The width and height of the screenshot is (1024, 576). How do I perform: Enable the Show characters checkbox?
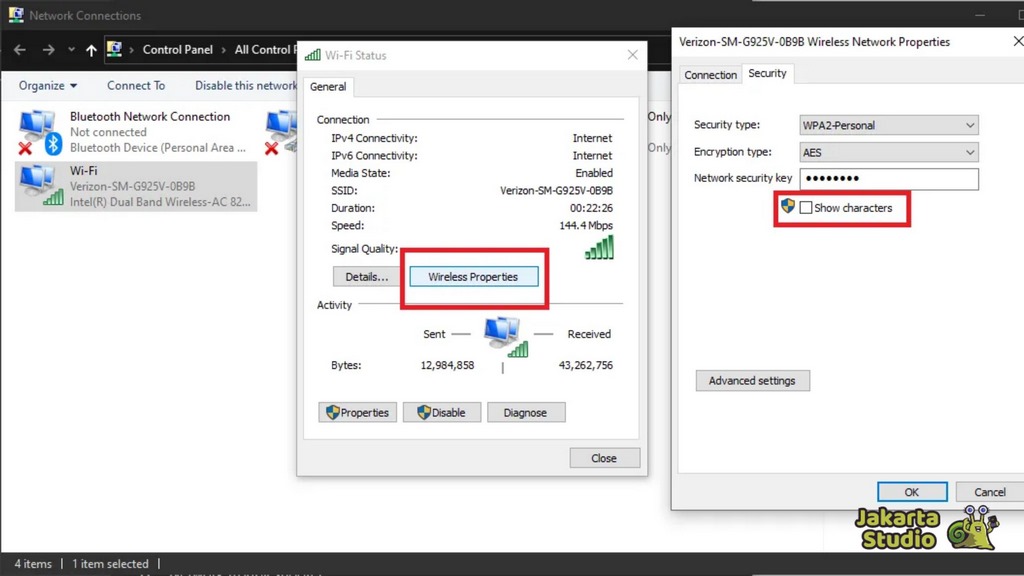click(x=806, y=208)
